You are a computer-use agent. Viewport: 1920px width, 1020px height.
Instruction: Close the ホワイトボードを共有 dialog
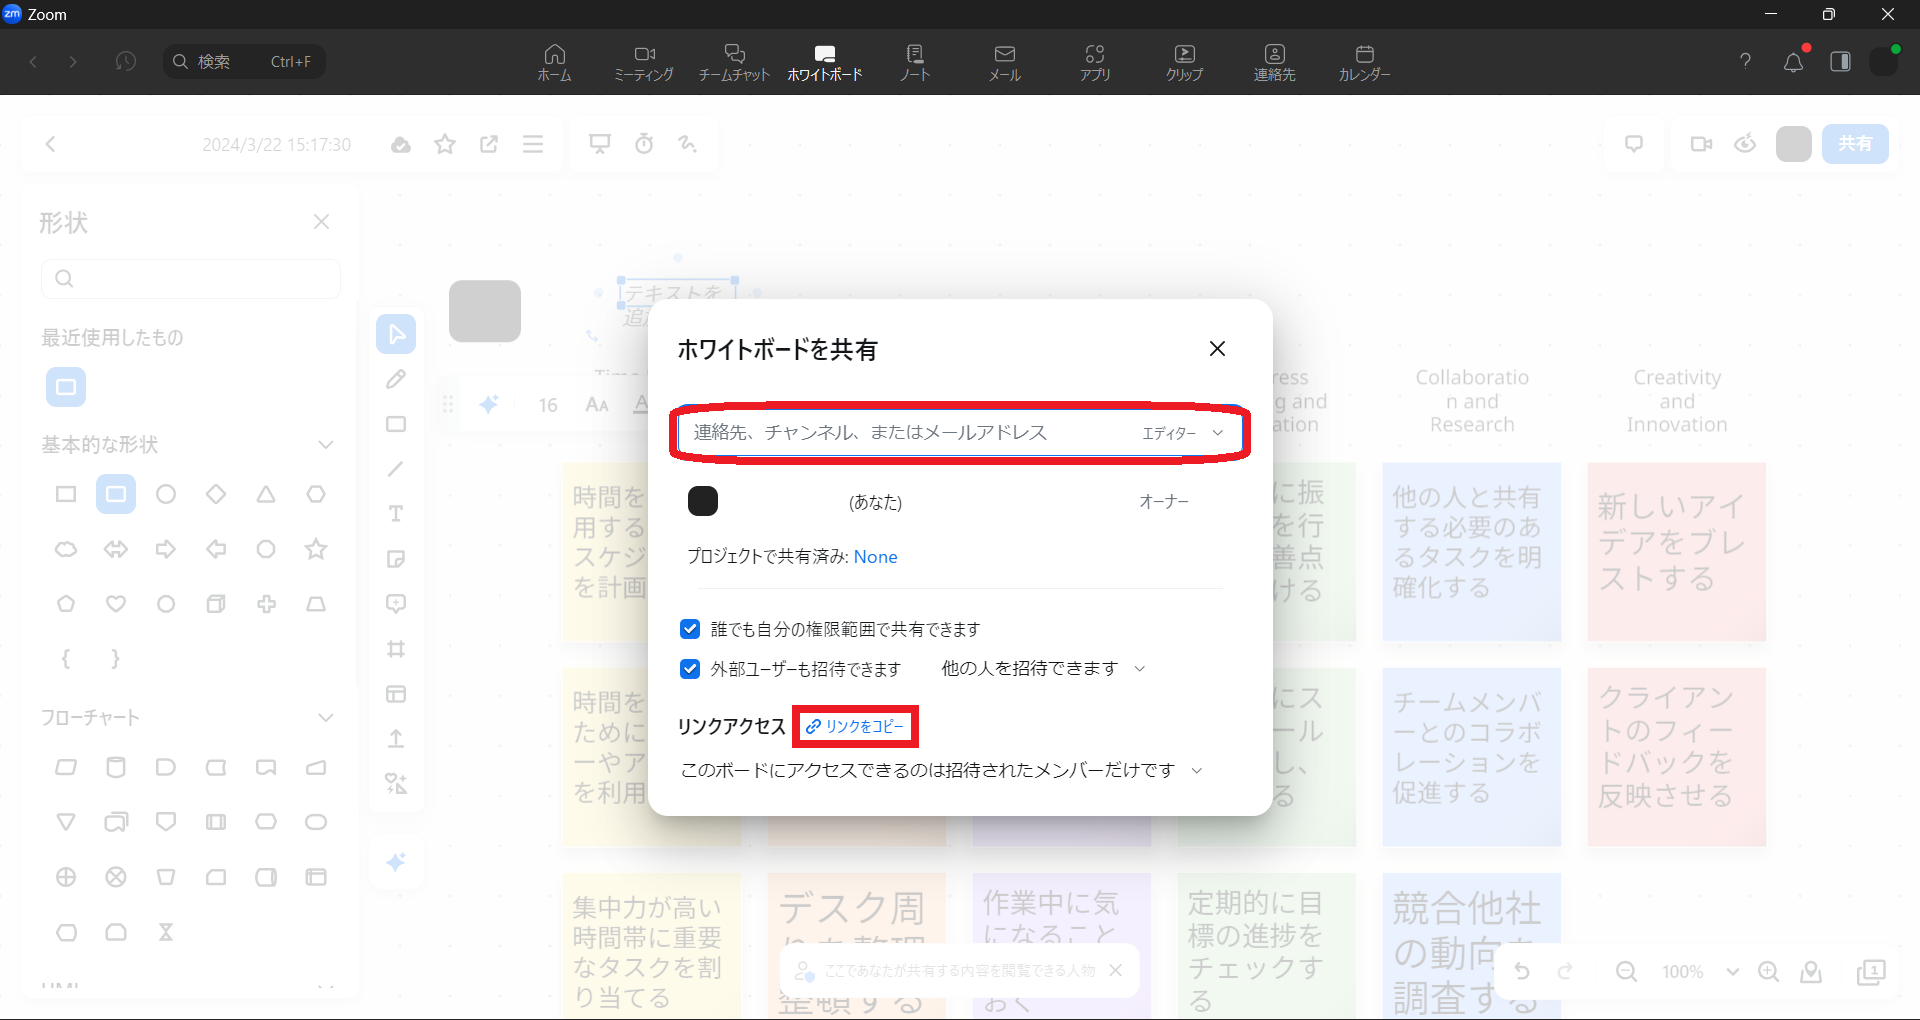(1217, 349)
